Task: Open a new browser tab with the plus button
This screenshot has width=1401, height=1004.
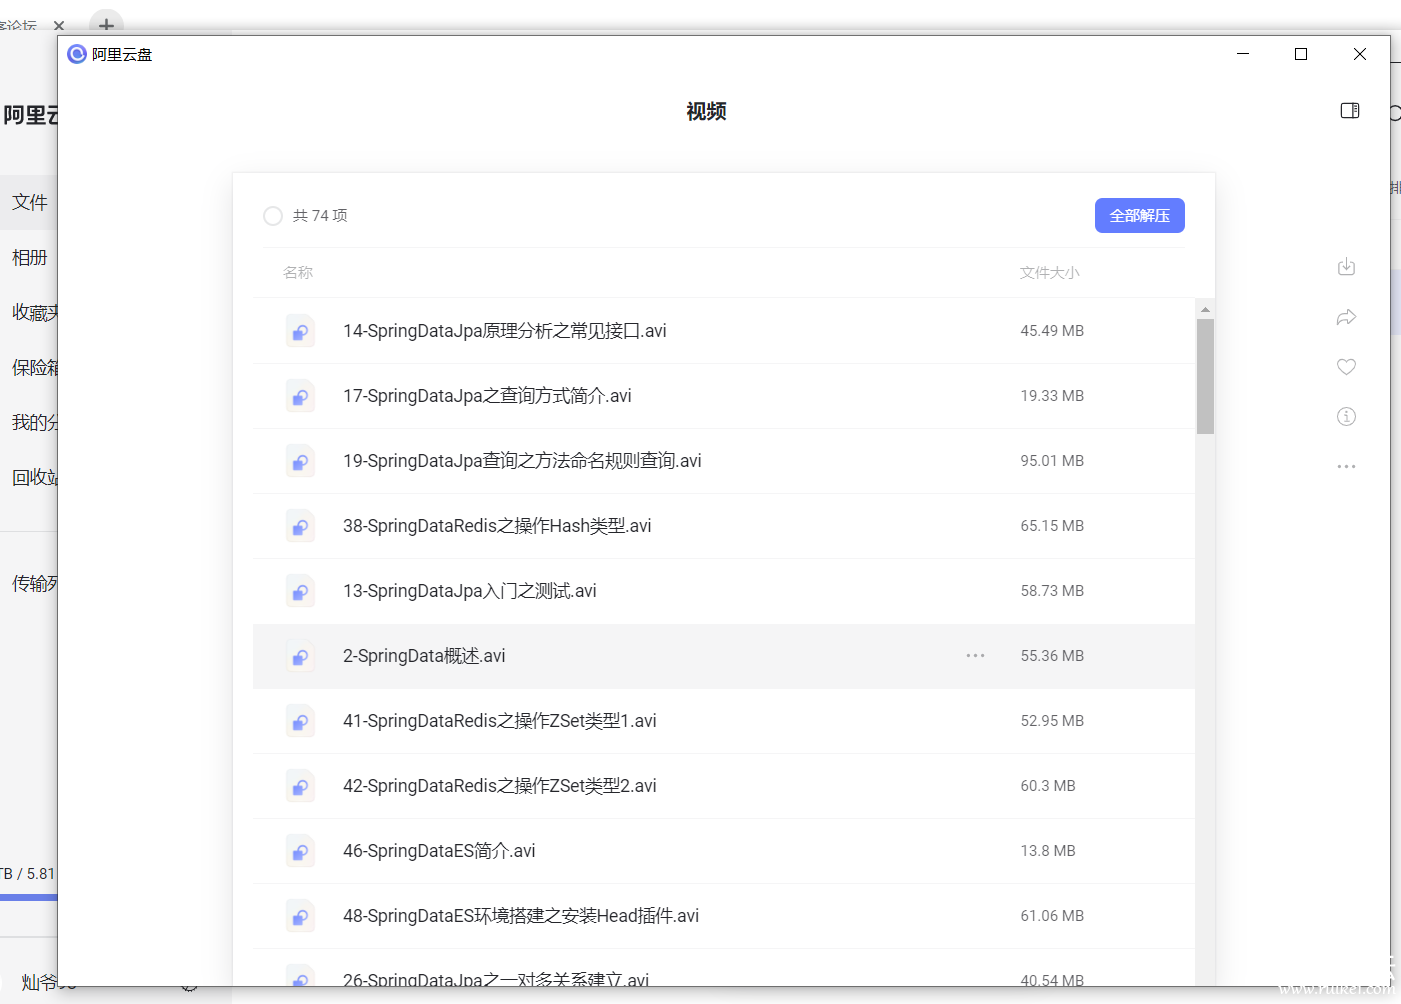Action: click(x=106, y=24)
